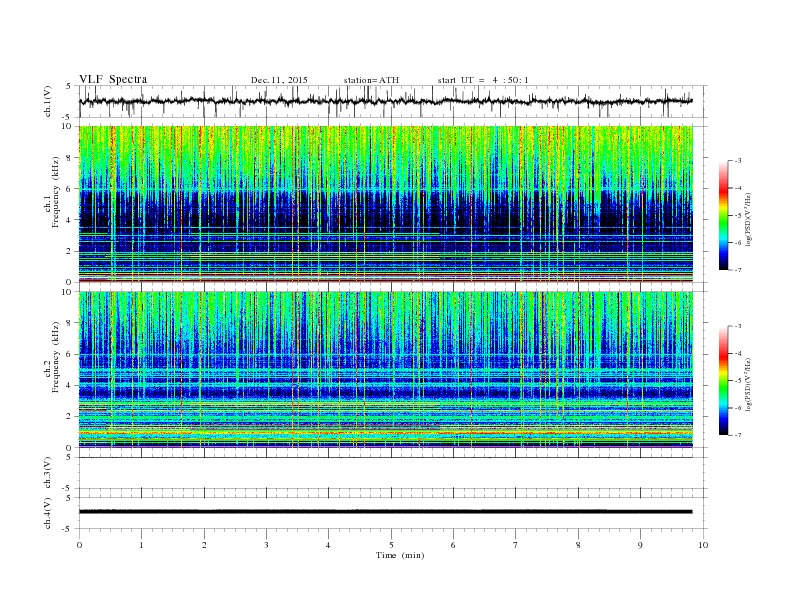The image size is (792, 612).
Task: Click time axis tick label '8'
Action: (x=578, y=545)
